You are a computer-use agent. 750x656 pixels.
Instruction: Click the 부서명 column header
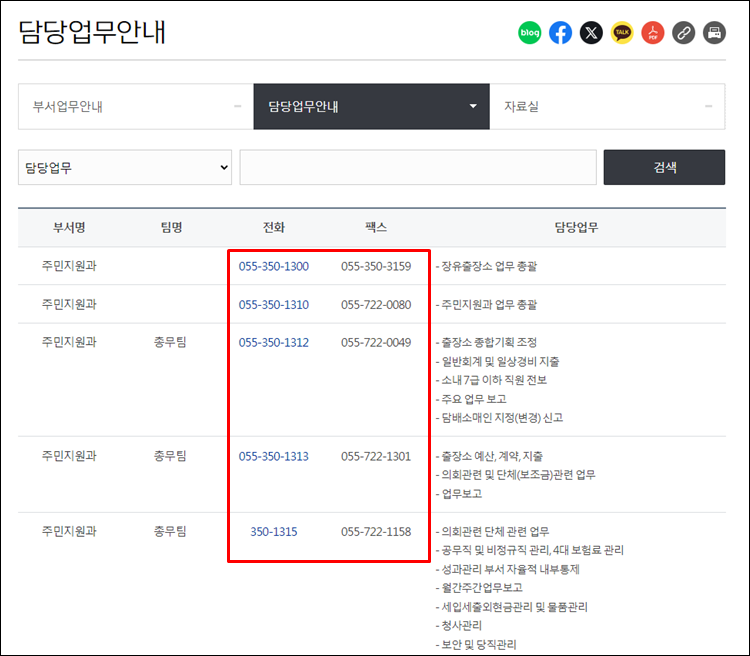69,227
